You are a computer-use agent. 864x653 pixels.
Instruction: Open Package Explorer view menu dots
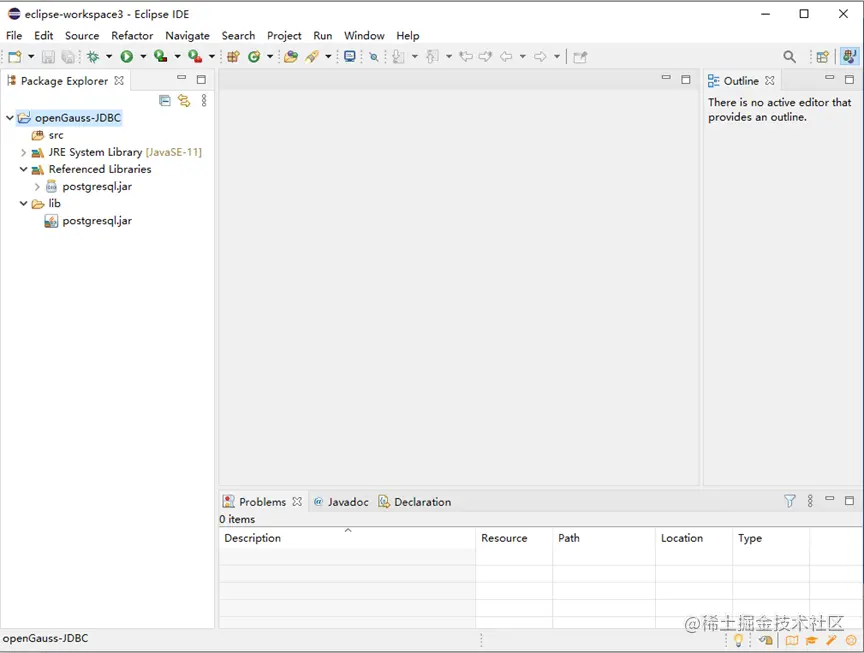tap(204, 100)
